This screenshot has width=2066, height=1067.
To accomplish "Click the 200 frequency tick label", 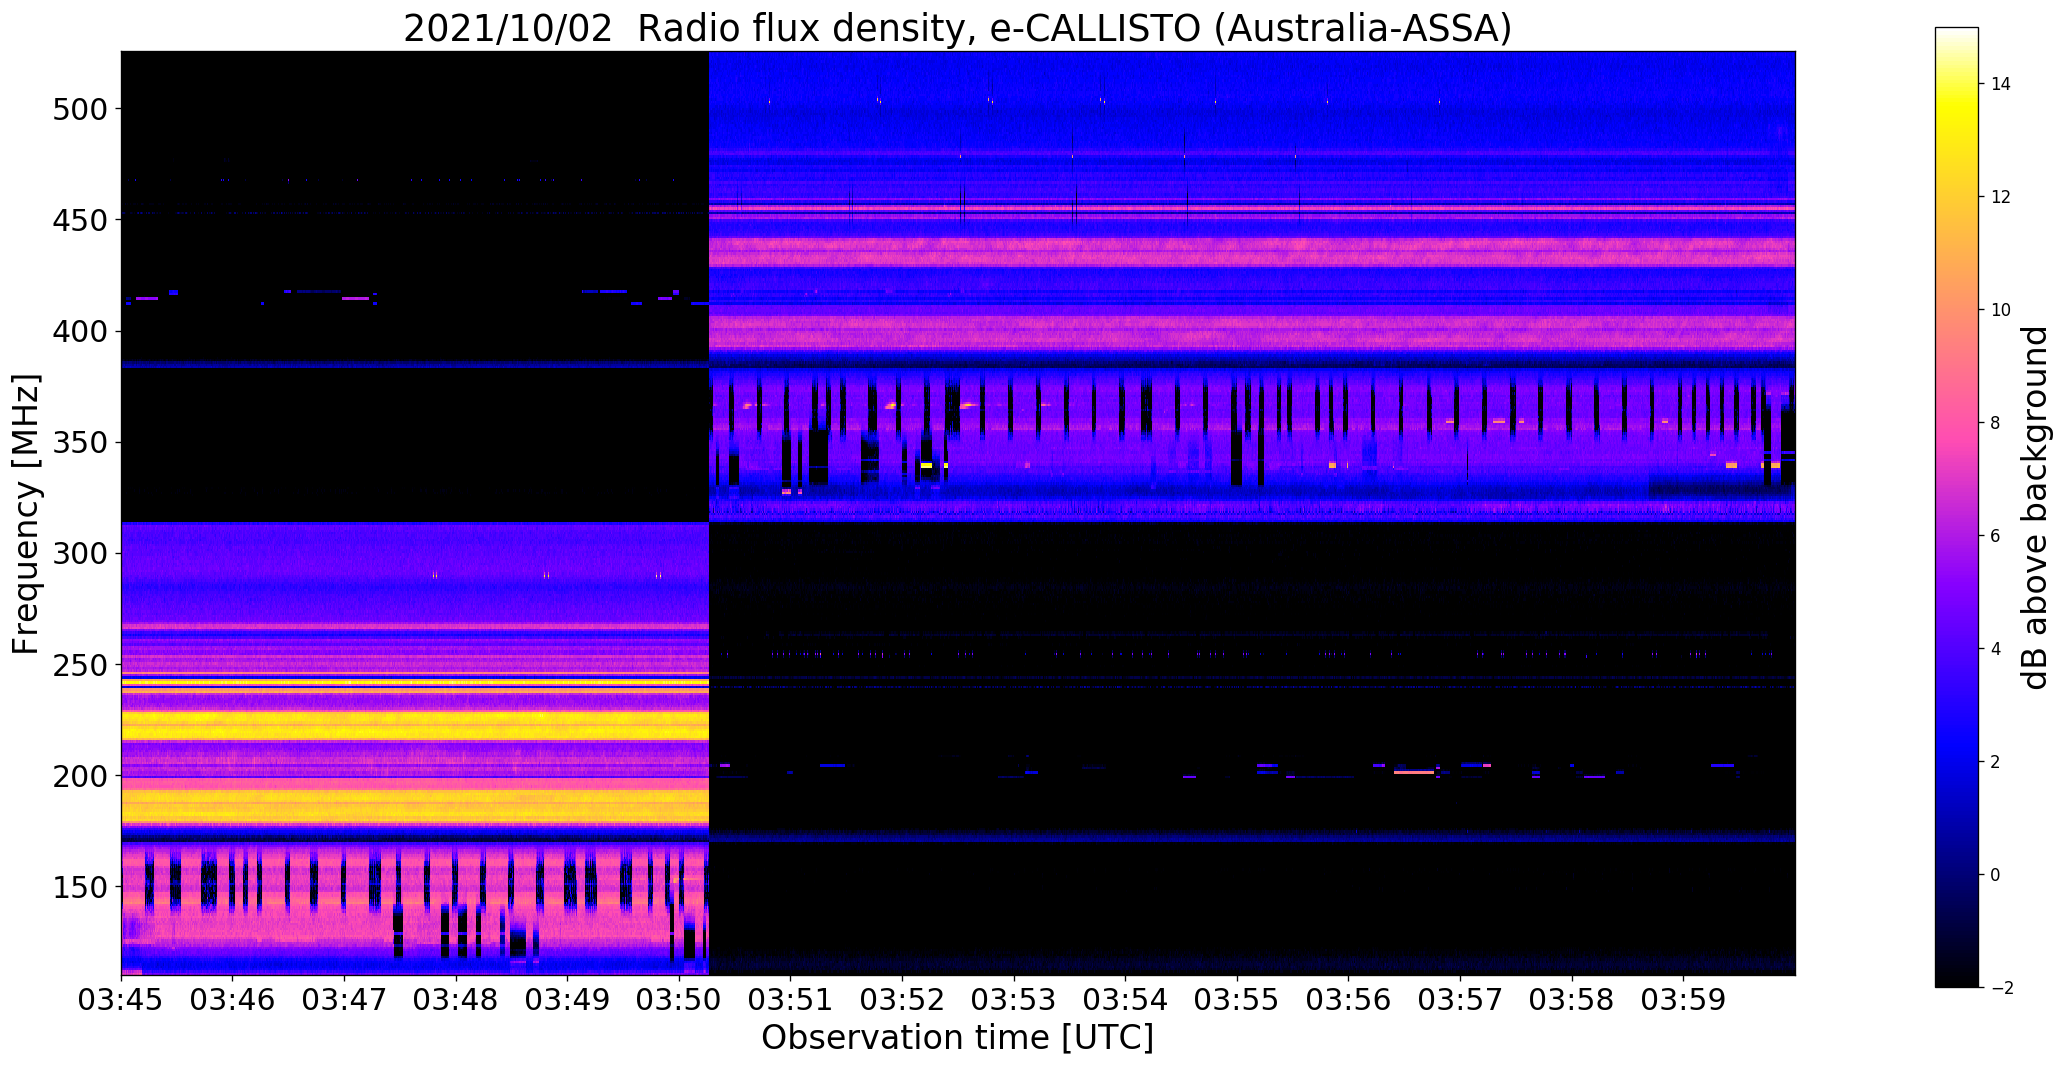I will point(80,776).
